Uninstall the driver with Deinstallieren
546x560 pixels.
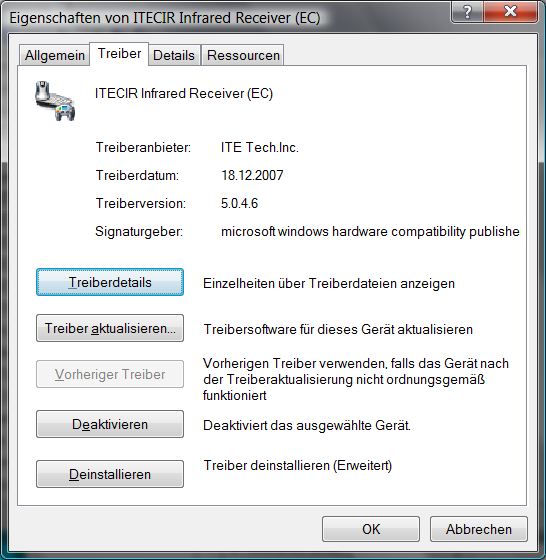tap(110, 474)
